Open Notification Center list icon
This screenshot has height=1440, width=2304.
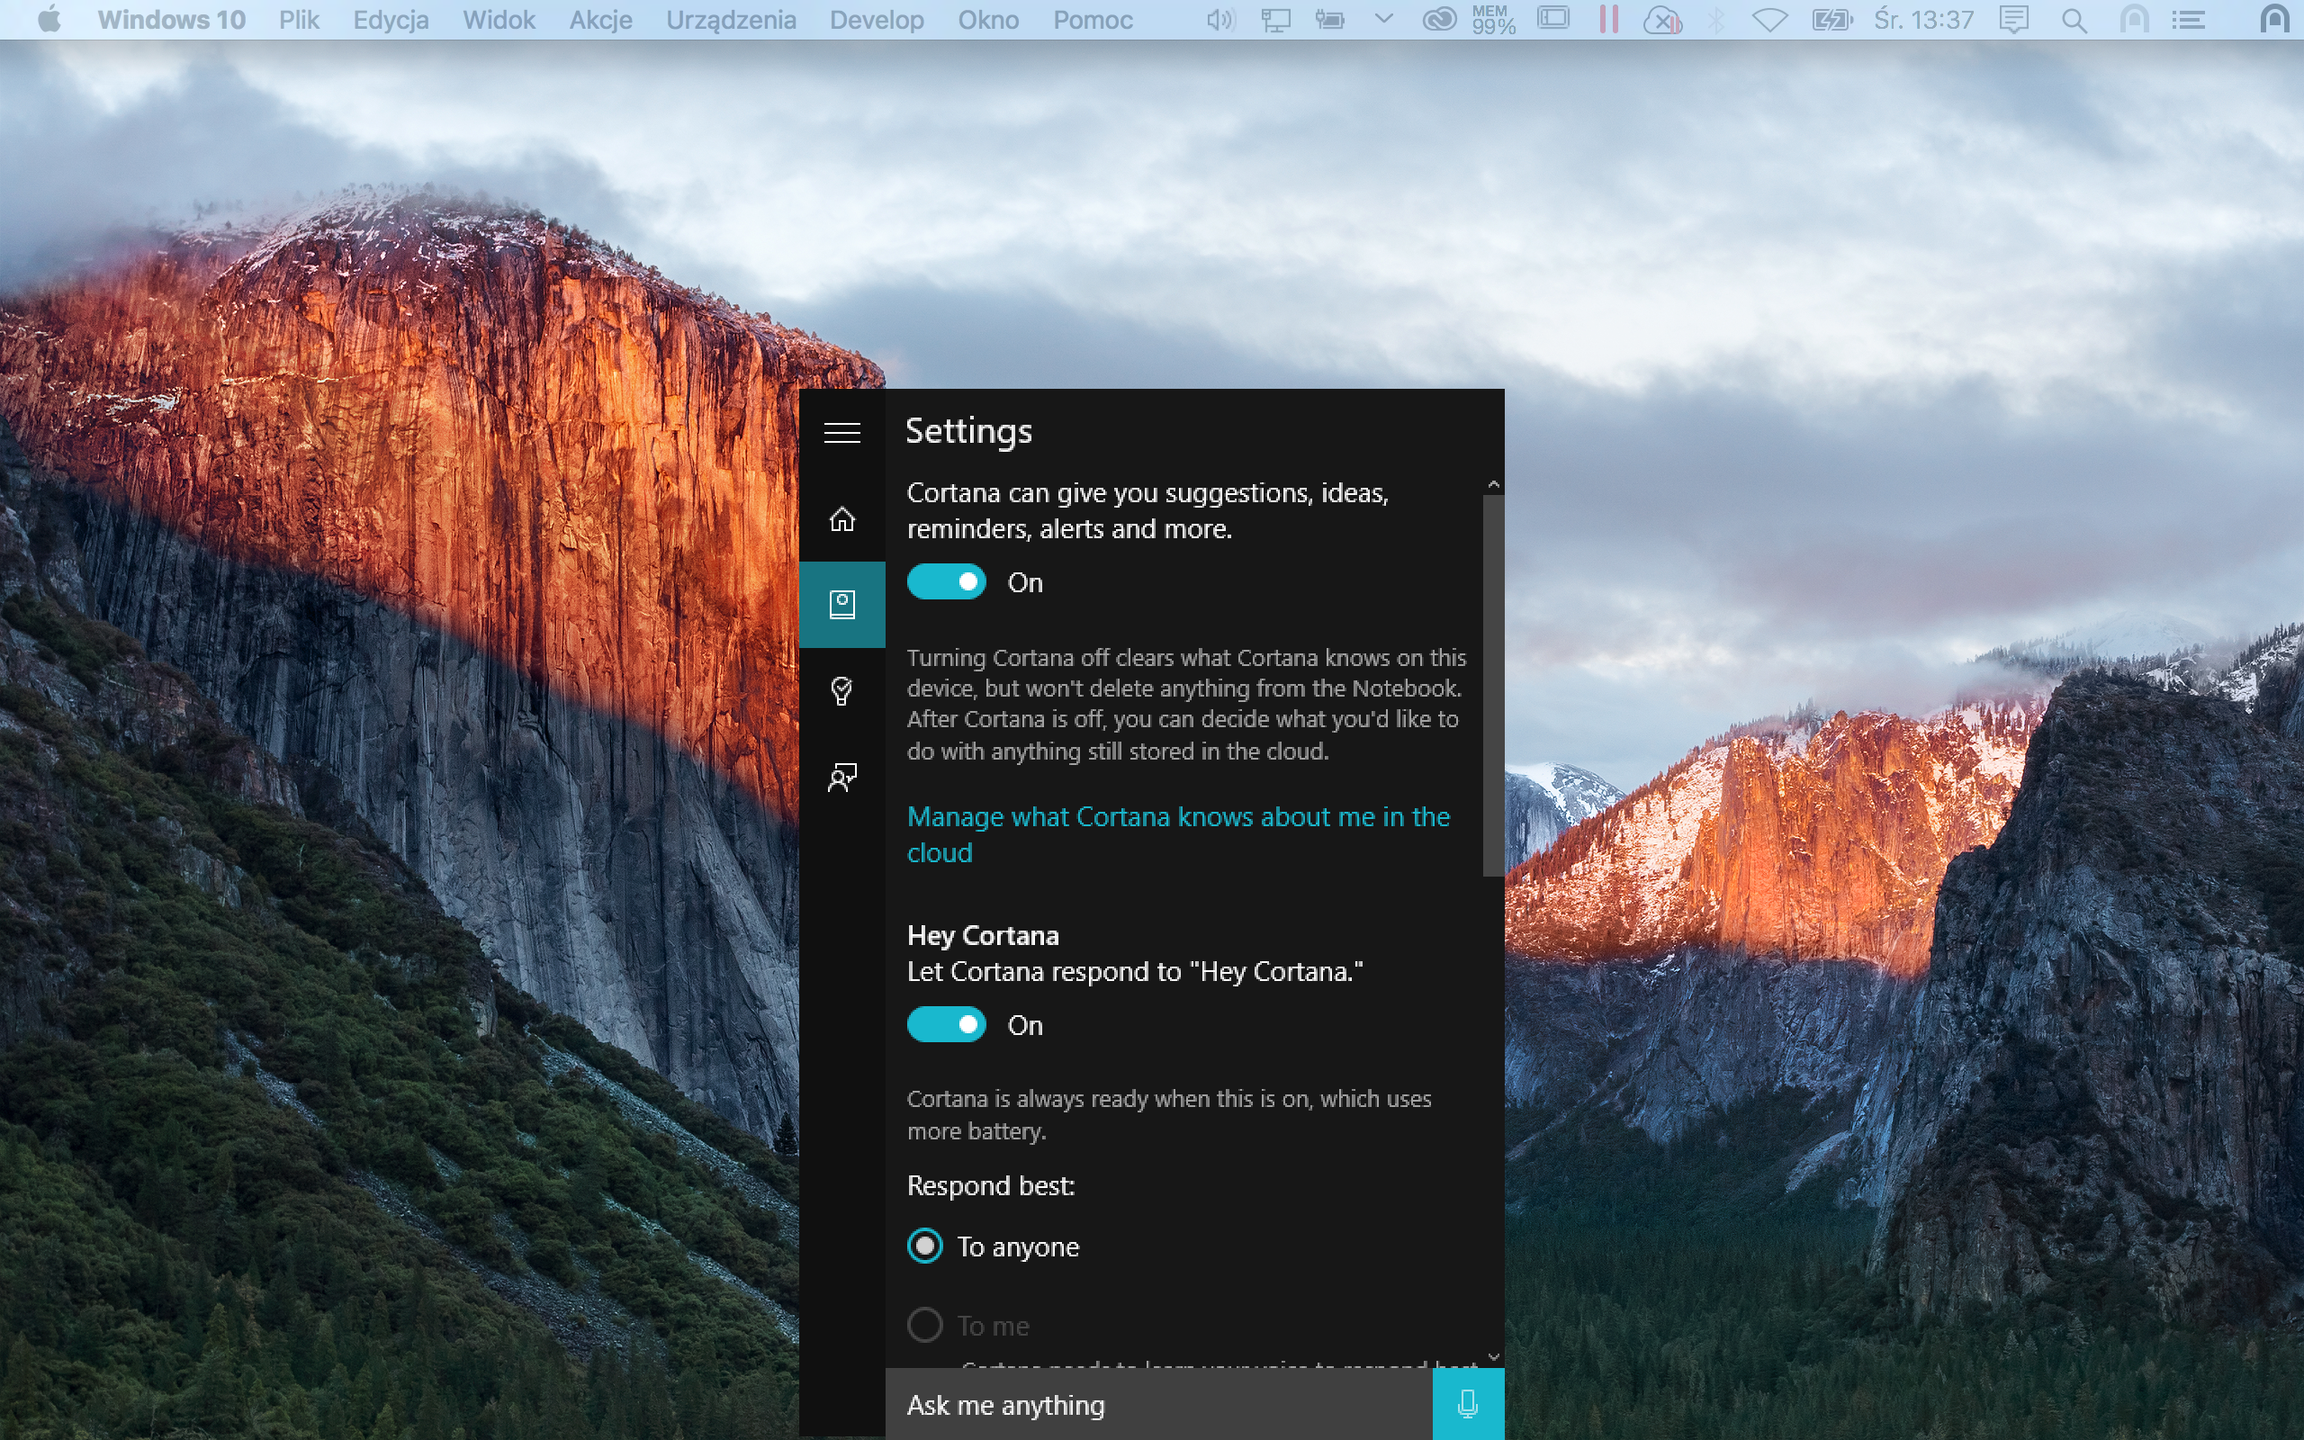click(x=2189, y=20)
